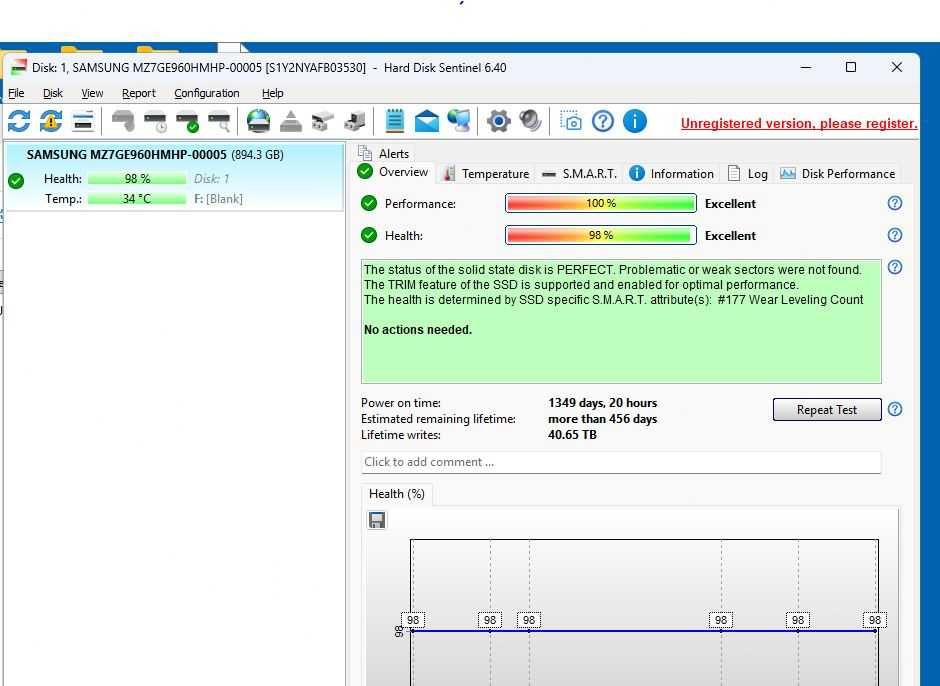Click the help icon beside Performance Excellent
Viewport: 940px width, 686px height.
[894, 203]
